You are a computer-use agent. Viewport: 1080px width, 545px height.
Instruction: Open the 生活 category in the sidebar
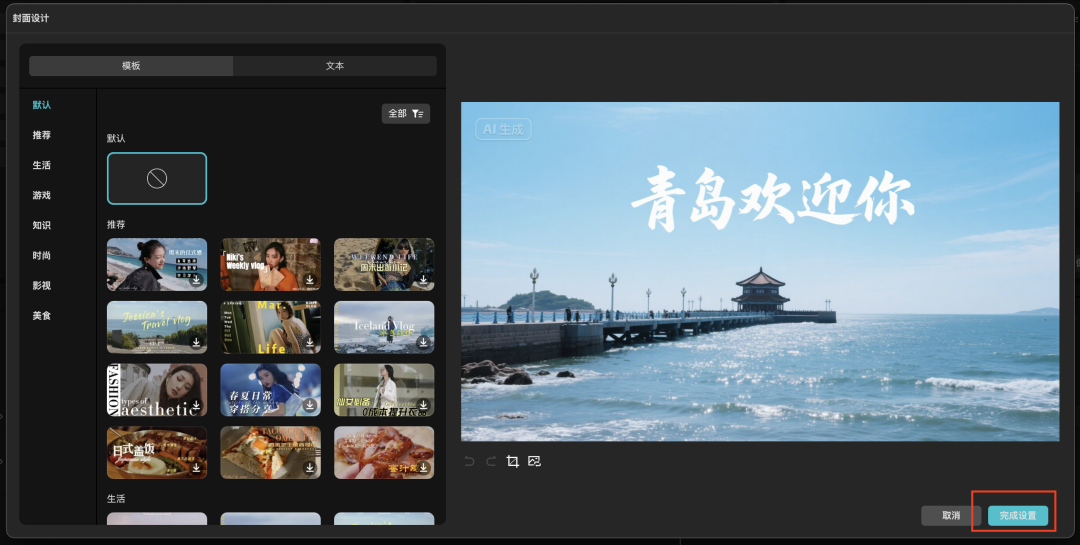tap(41, 165)
